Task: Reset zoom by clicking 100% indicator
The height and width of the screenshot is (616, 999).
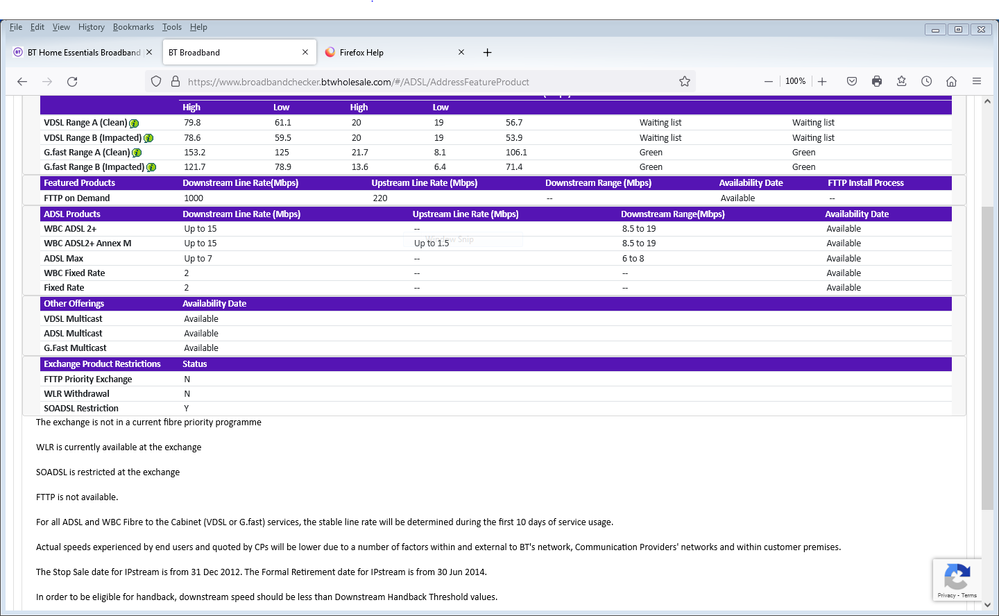Action: coord(795,81)
